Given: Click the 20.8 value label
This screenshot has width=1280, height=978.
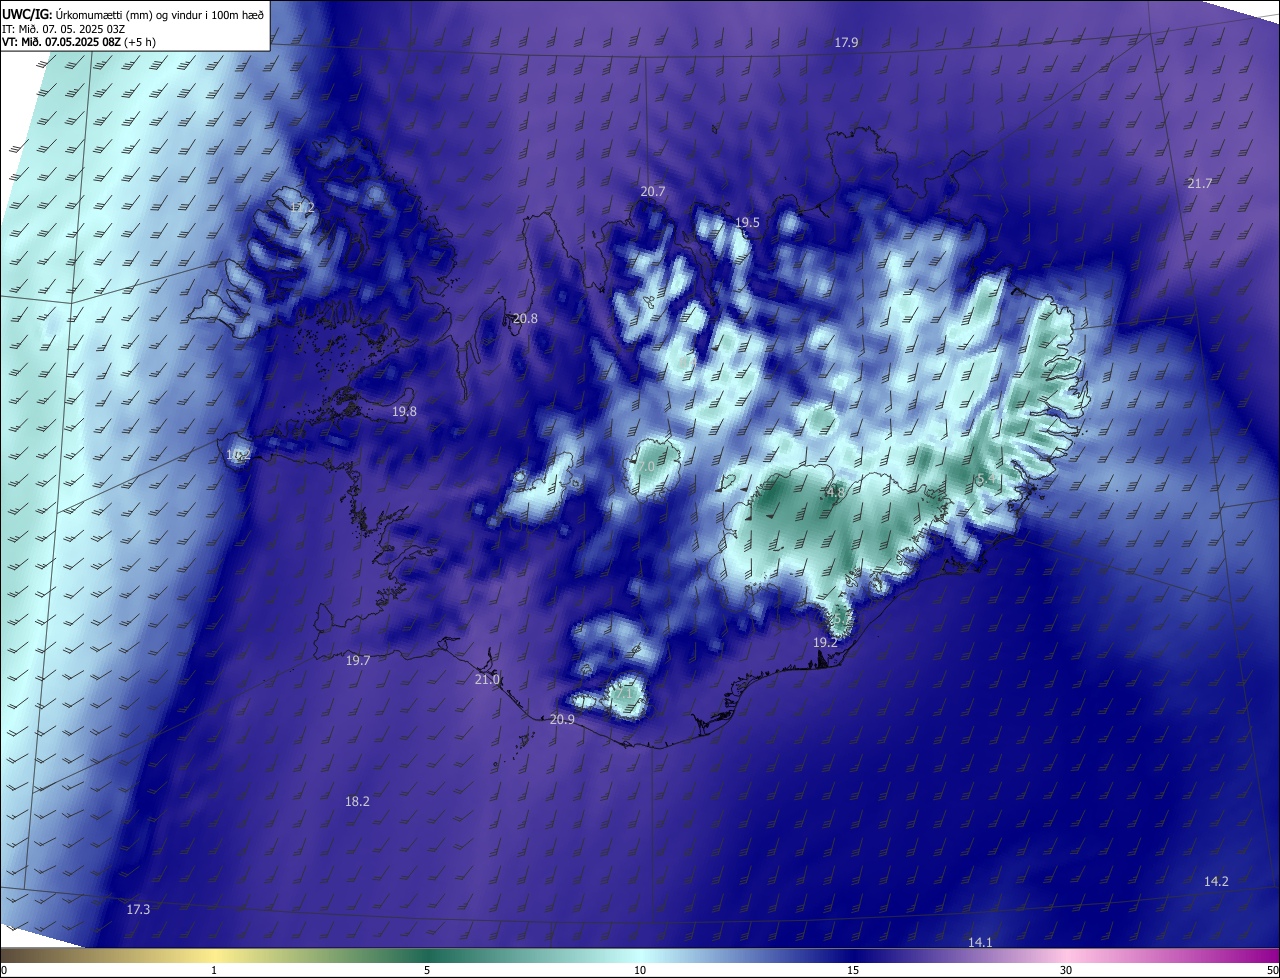Looking at the screenshot, I should (525, 319).
